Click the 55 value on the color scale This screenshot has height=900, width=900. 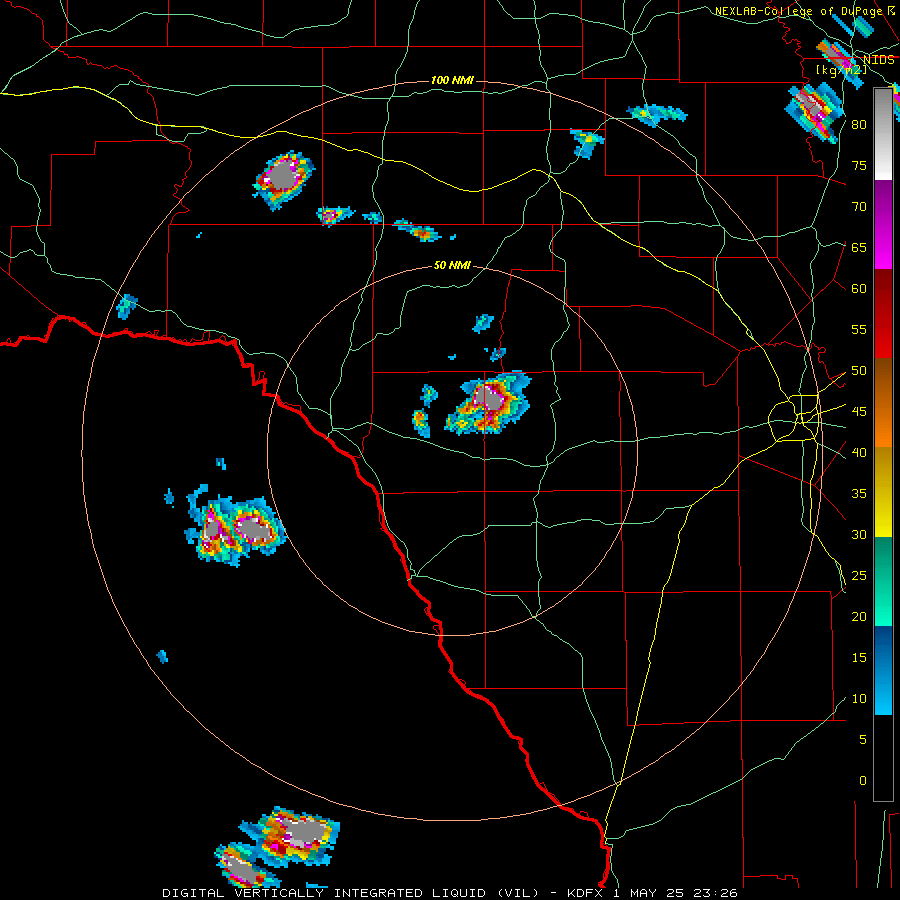pos(859,329)
